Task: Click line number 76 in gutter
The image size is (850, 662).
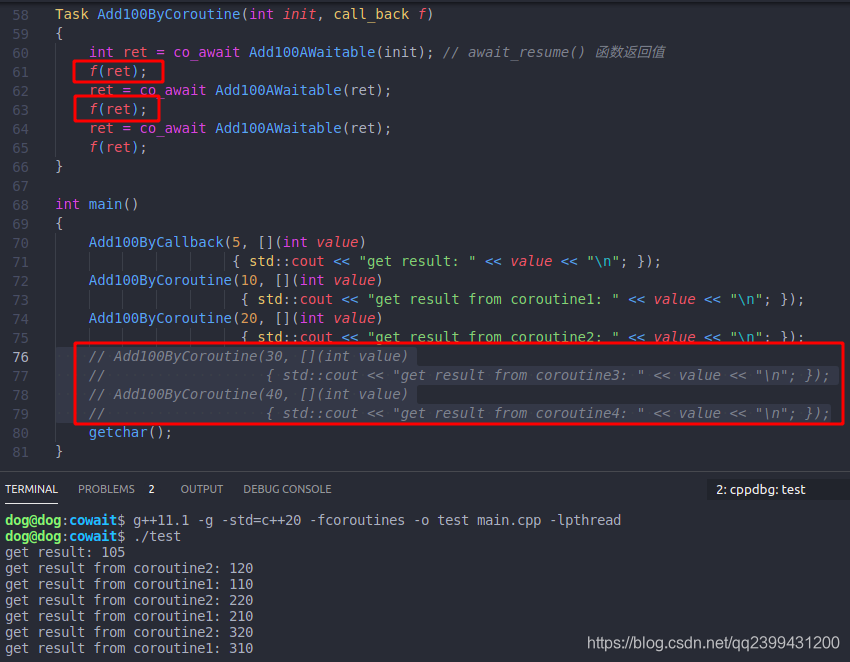Action: pos(21,357)
